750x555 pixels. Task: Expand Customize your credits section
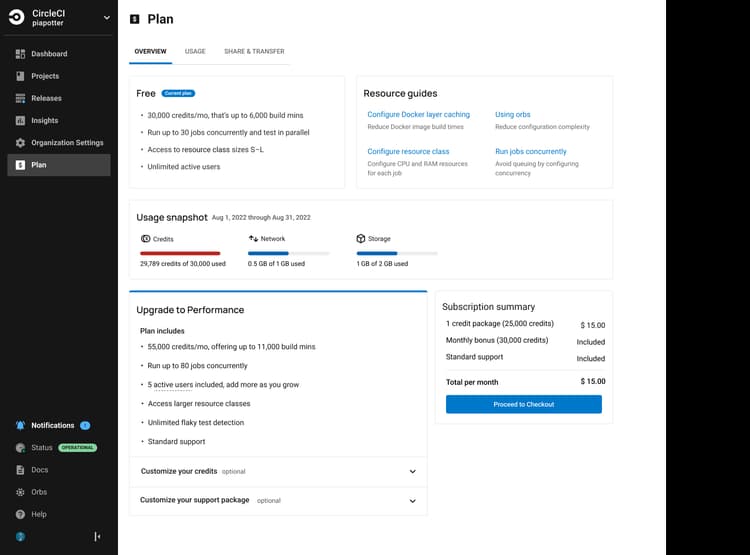tap(278, 472)
